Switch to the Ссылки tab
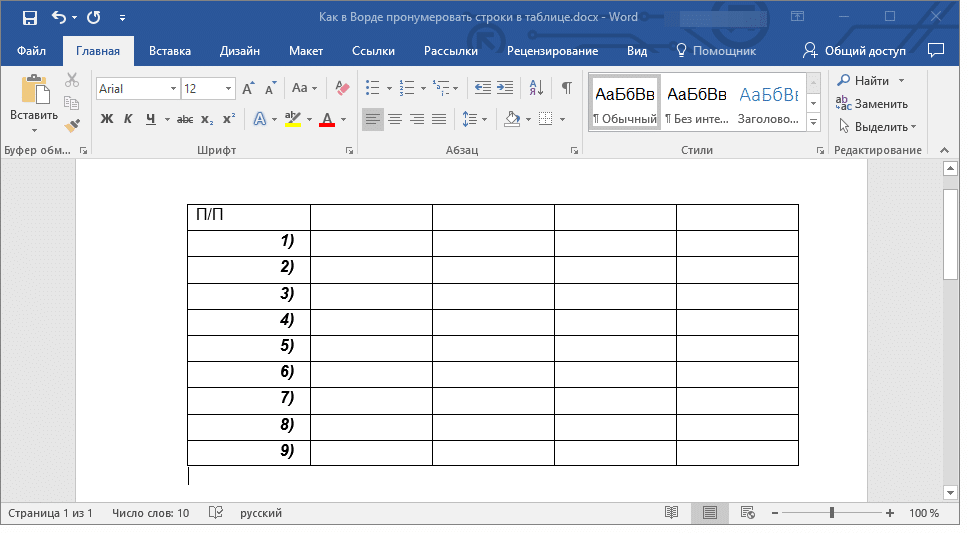The image size is (968, 533). pos(373,51)
